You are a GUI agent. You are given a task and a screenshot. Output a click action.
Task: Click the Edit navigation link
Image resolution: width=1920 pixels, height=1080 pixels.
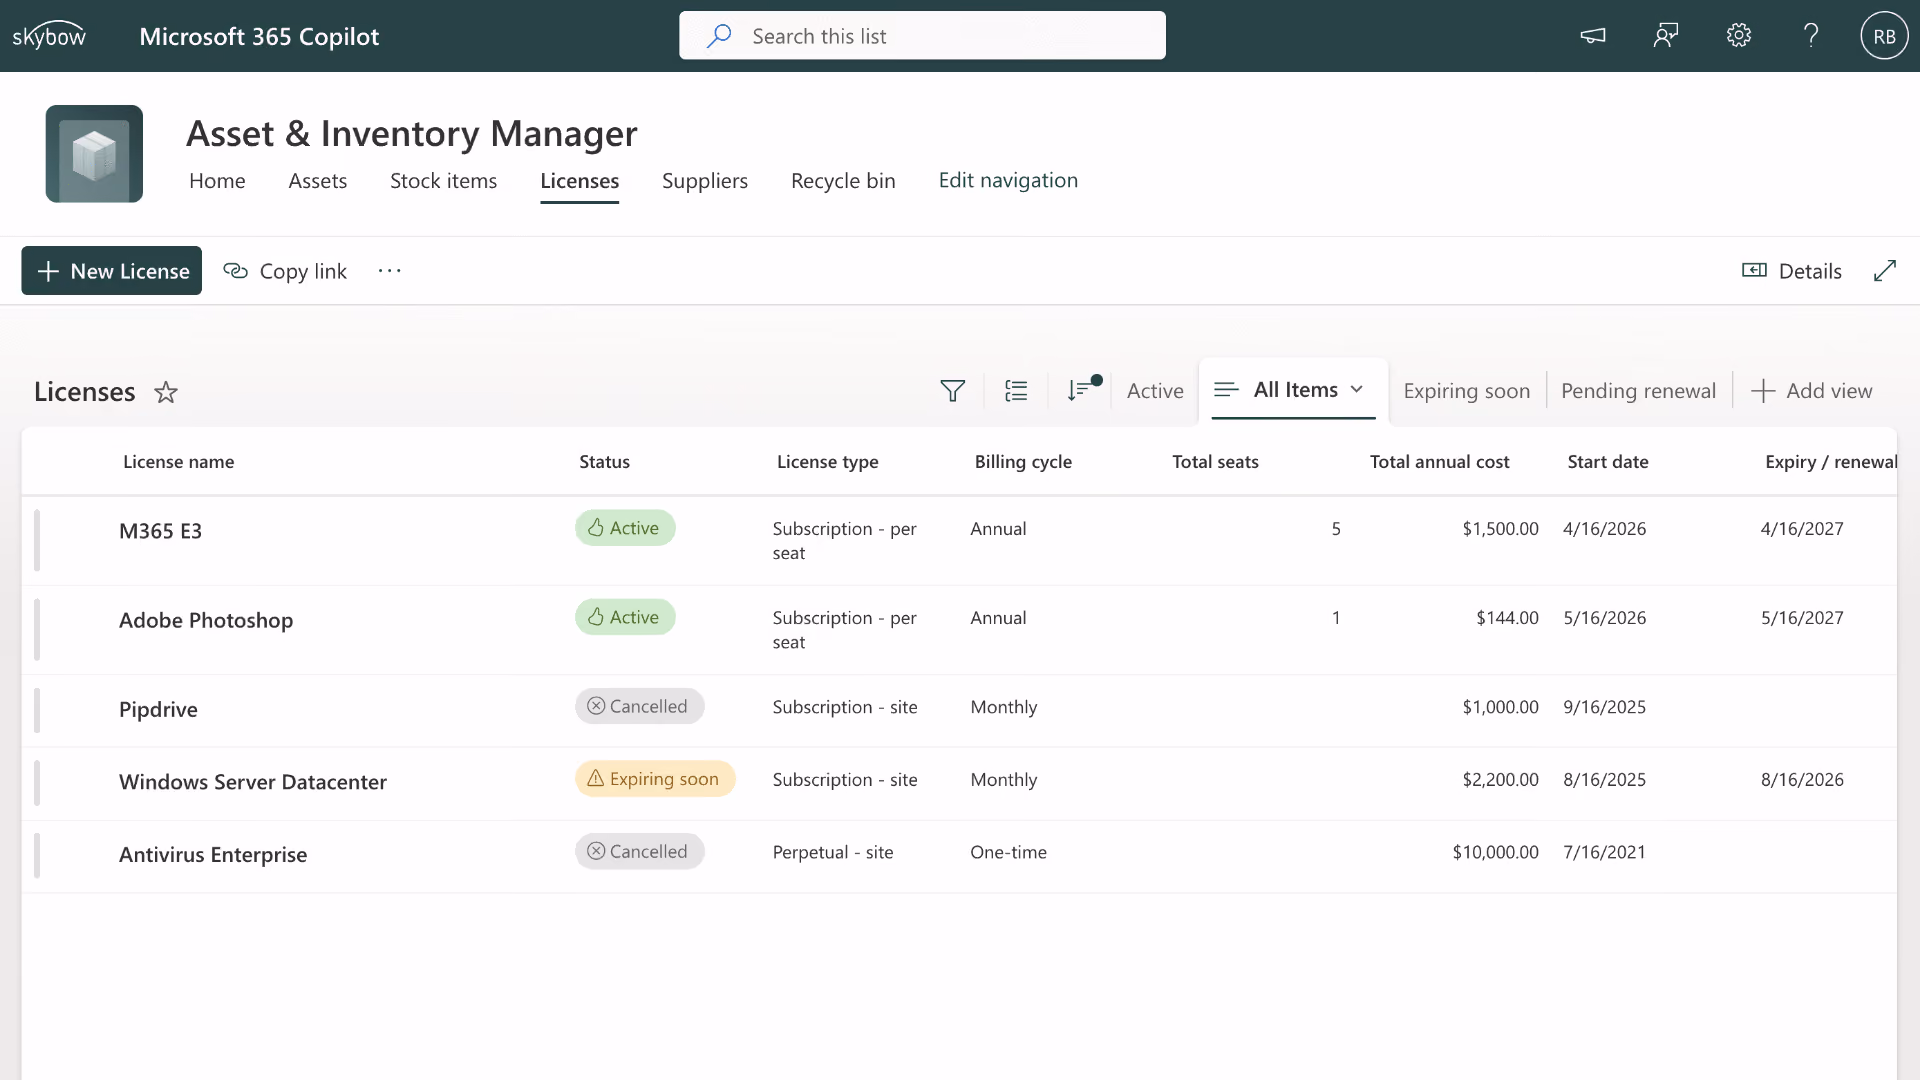coord(1008,180)
